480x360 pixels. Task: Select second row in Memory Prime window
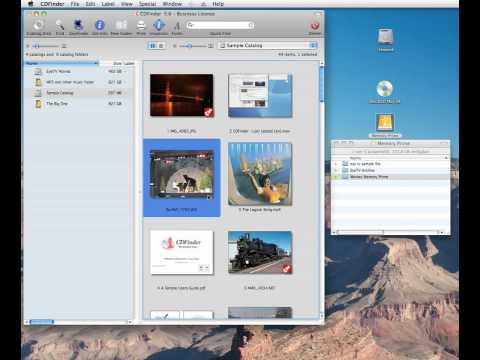[390, 170]
